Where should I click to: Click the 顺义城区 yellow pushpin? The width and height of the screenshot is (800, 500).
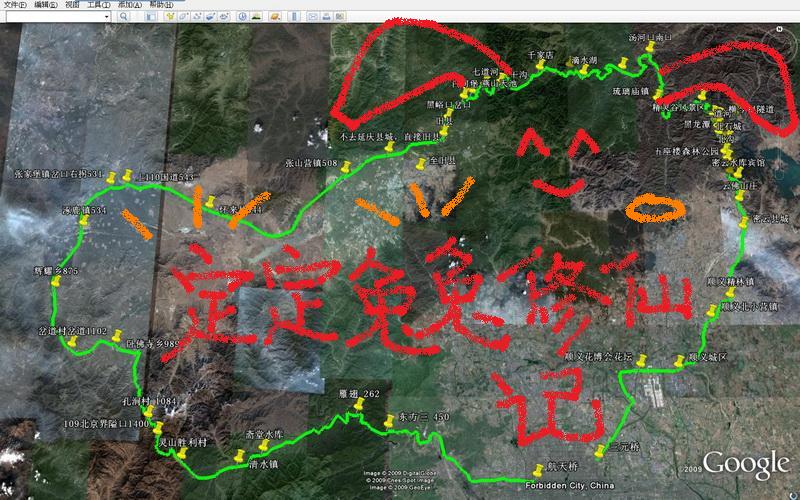coord(679,361)
